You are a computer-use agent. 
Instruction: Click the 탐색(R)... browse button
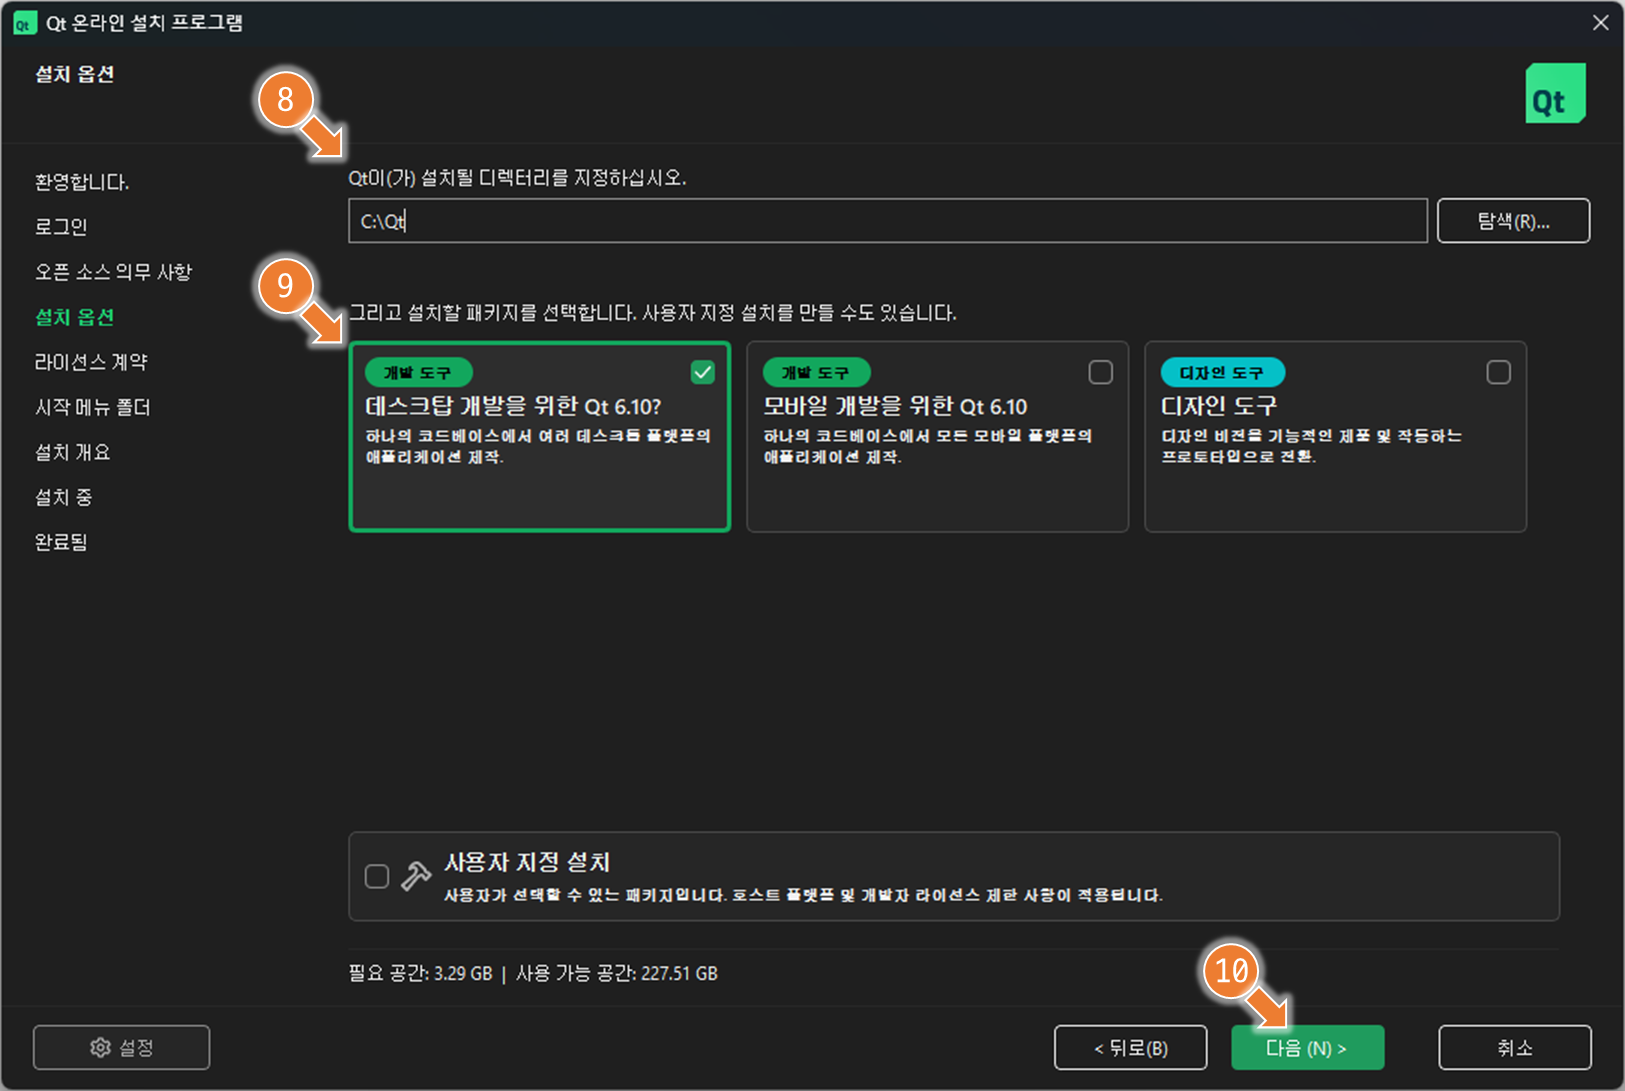pyautogui.click(x=1513, y=221)
